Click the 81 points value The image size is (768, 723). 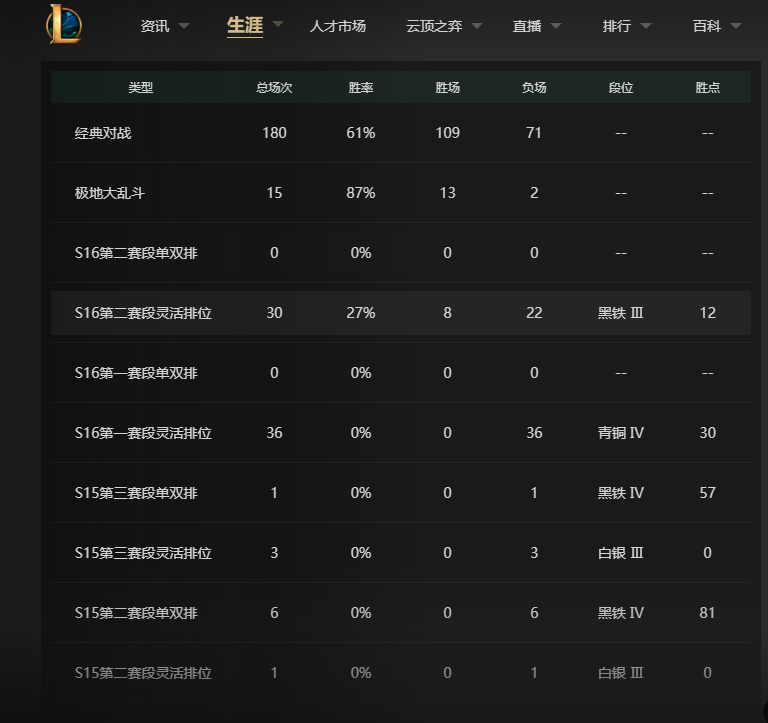click(x=707, y=613)
